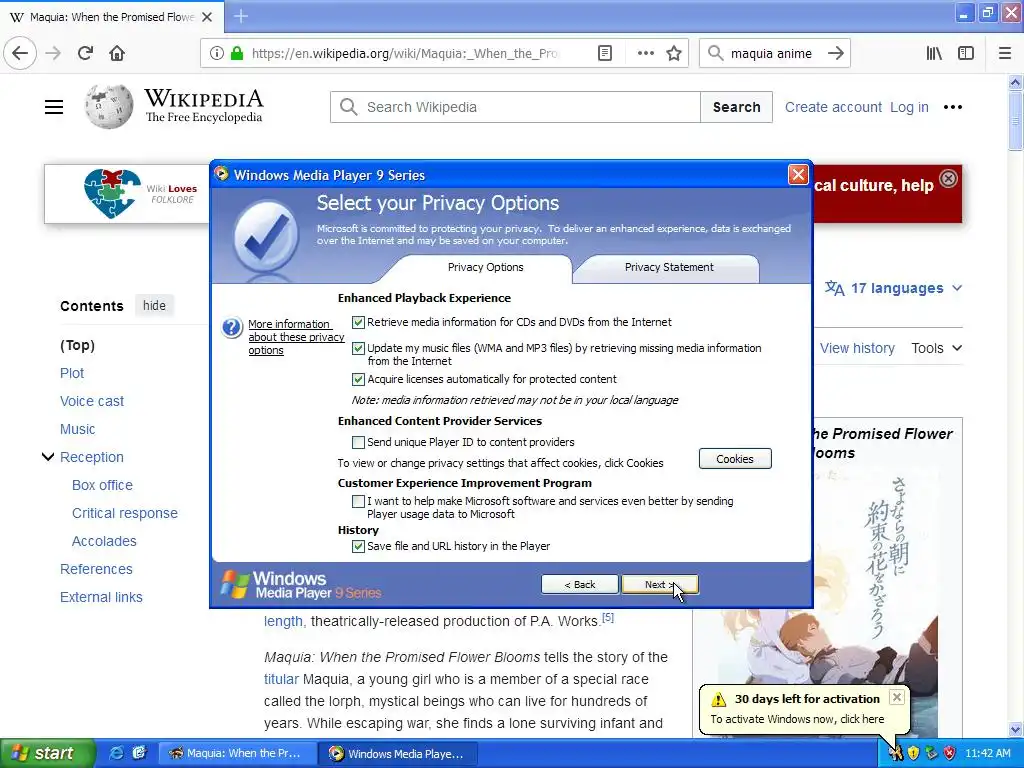Viewport: 1024px width, 768px height.
Task: Reload the page with the refresh icon
Action: pos(85,54)
